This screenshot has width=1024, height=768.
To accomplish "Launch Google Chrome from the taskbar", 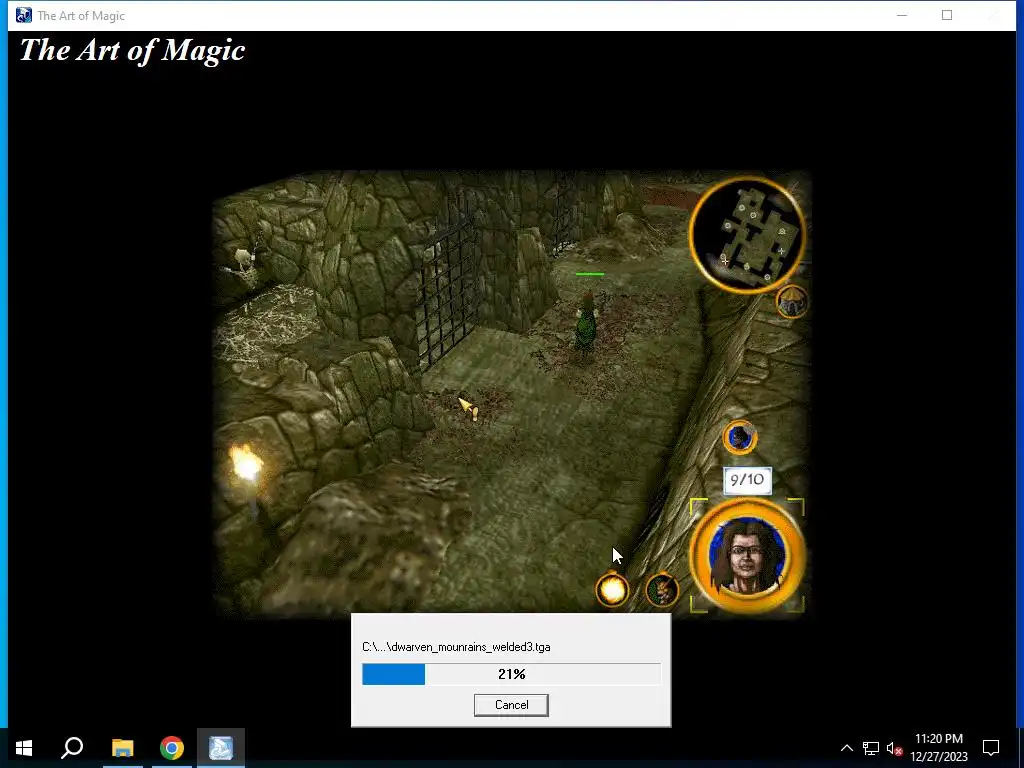I will 172,748.
